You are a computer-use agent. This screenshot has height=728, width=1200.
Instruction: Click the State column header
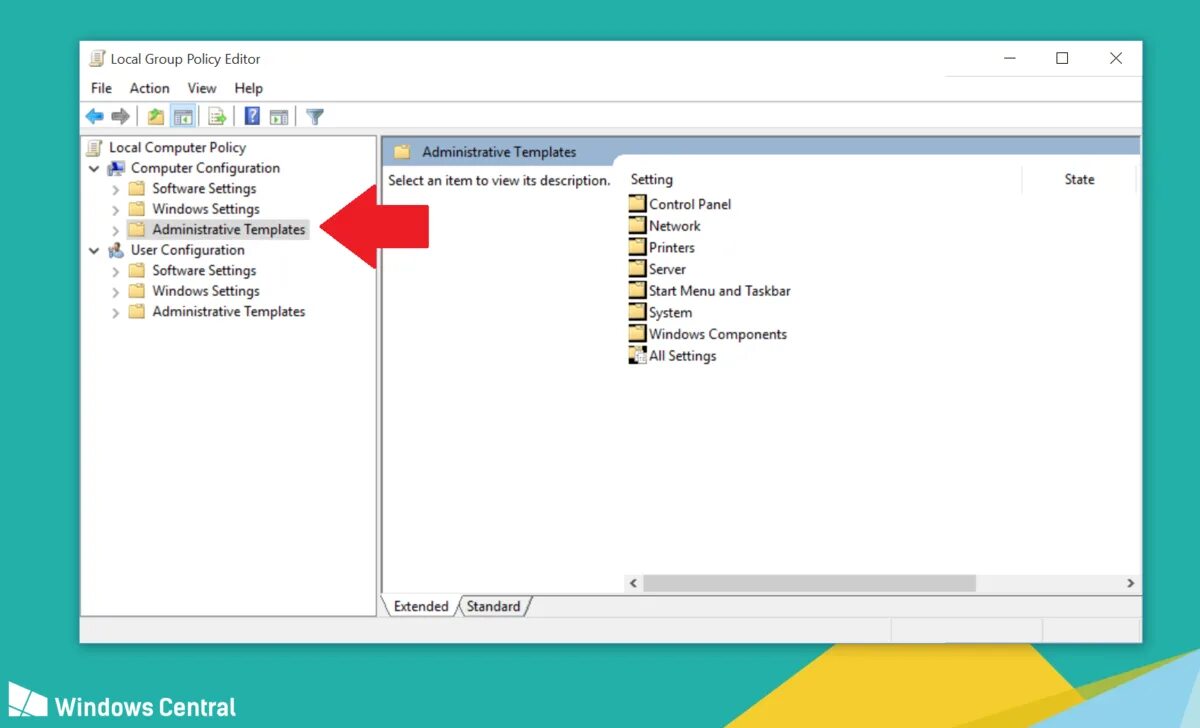[1079, 179]
